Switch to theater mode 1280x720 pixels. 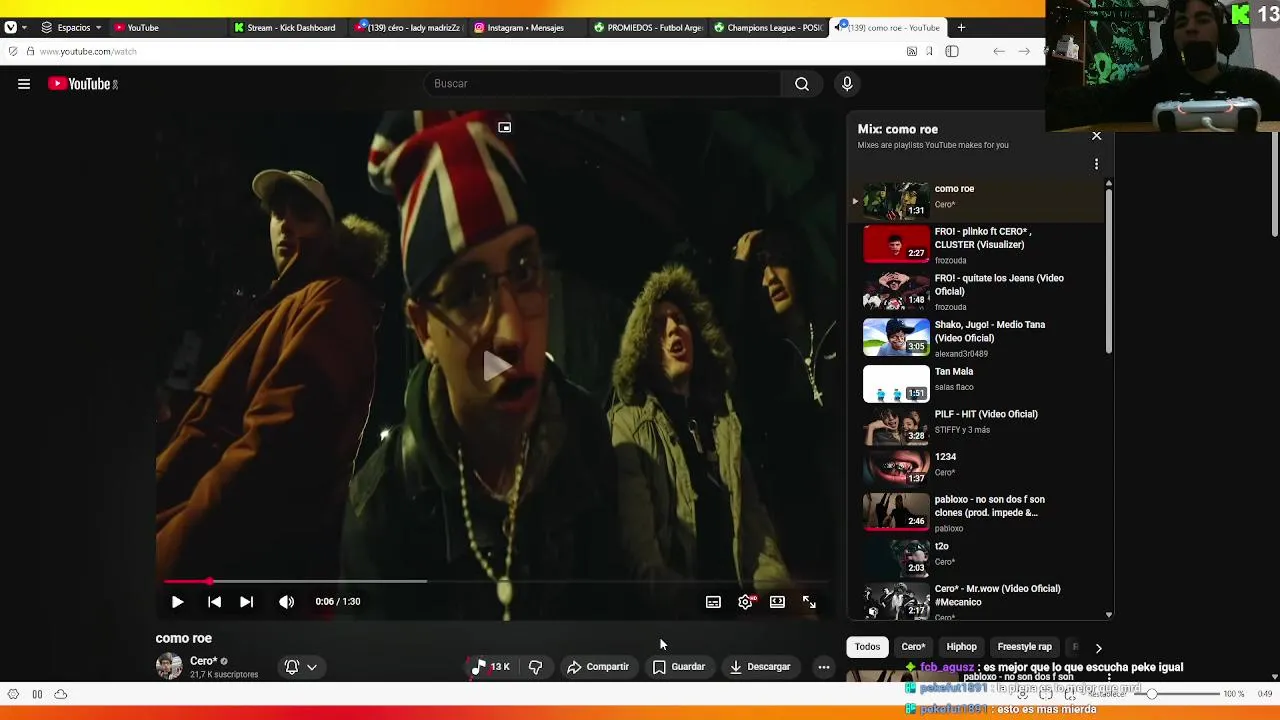(777, 602)
